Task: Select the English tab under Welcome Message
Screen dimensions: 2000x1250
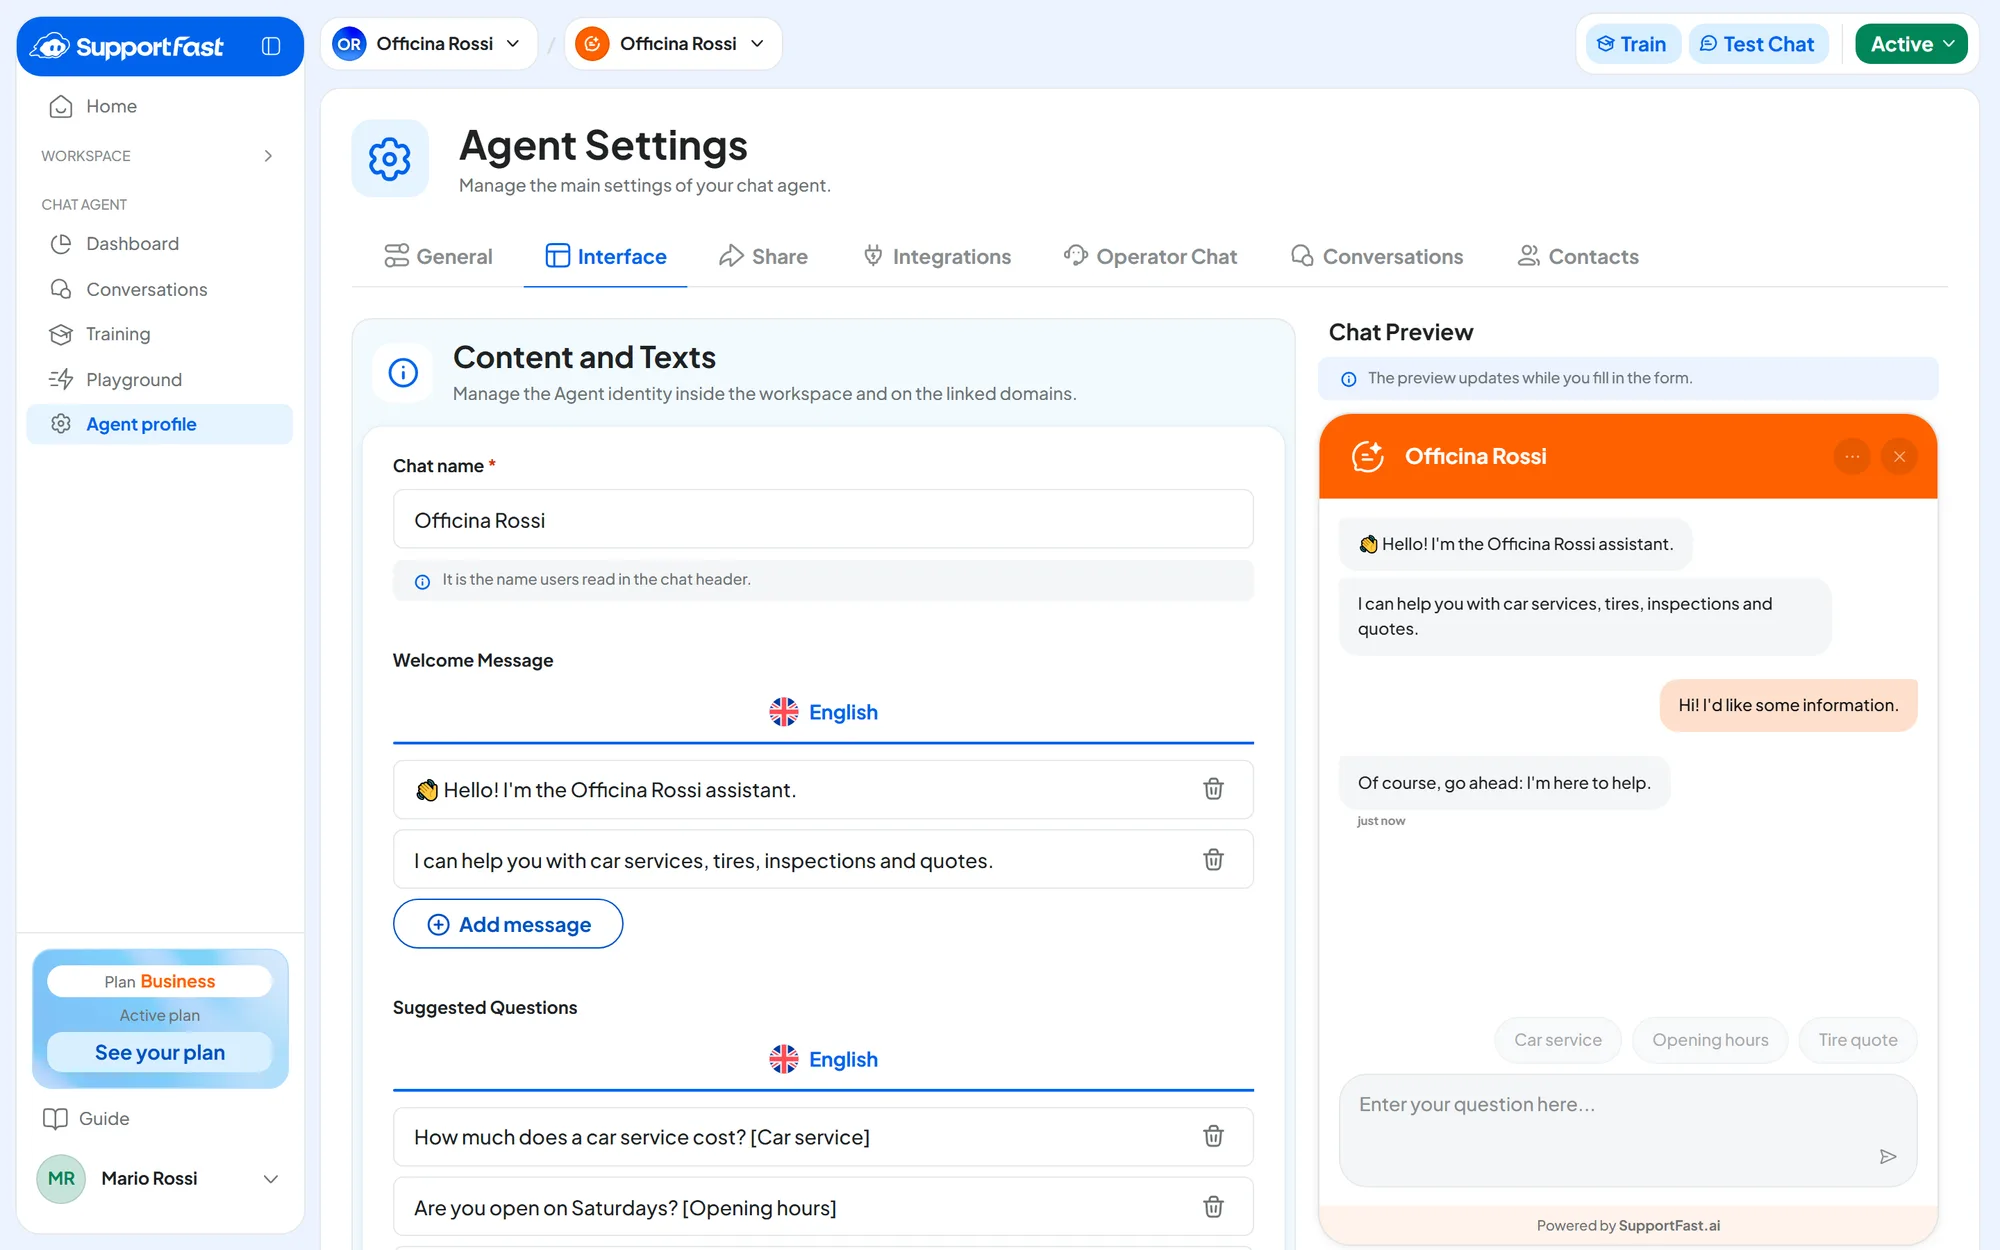Action: pos(823,712)
